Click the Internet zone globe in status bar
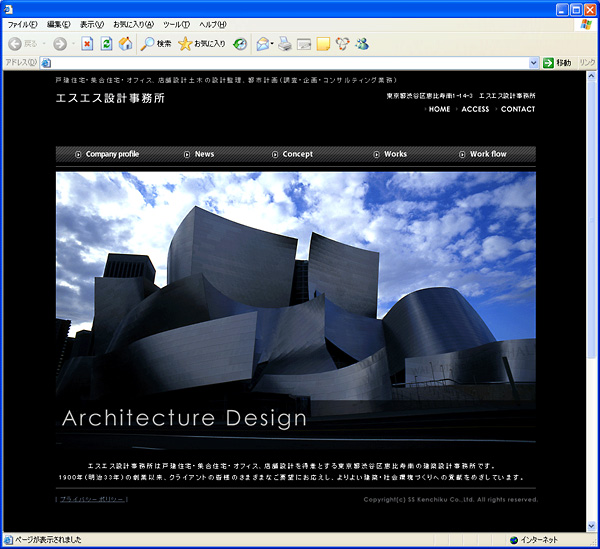This screenshot has width=600, height=549. pyautogui.click(x=514, y=540)
